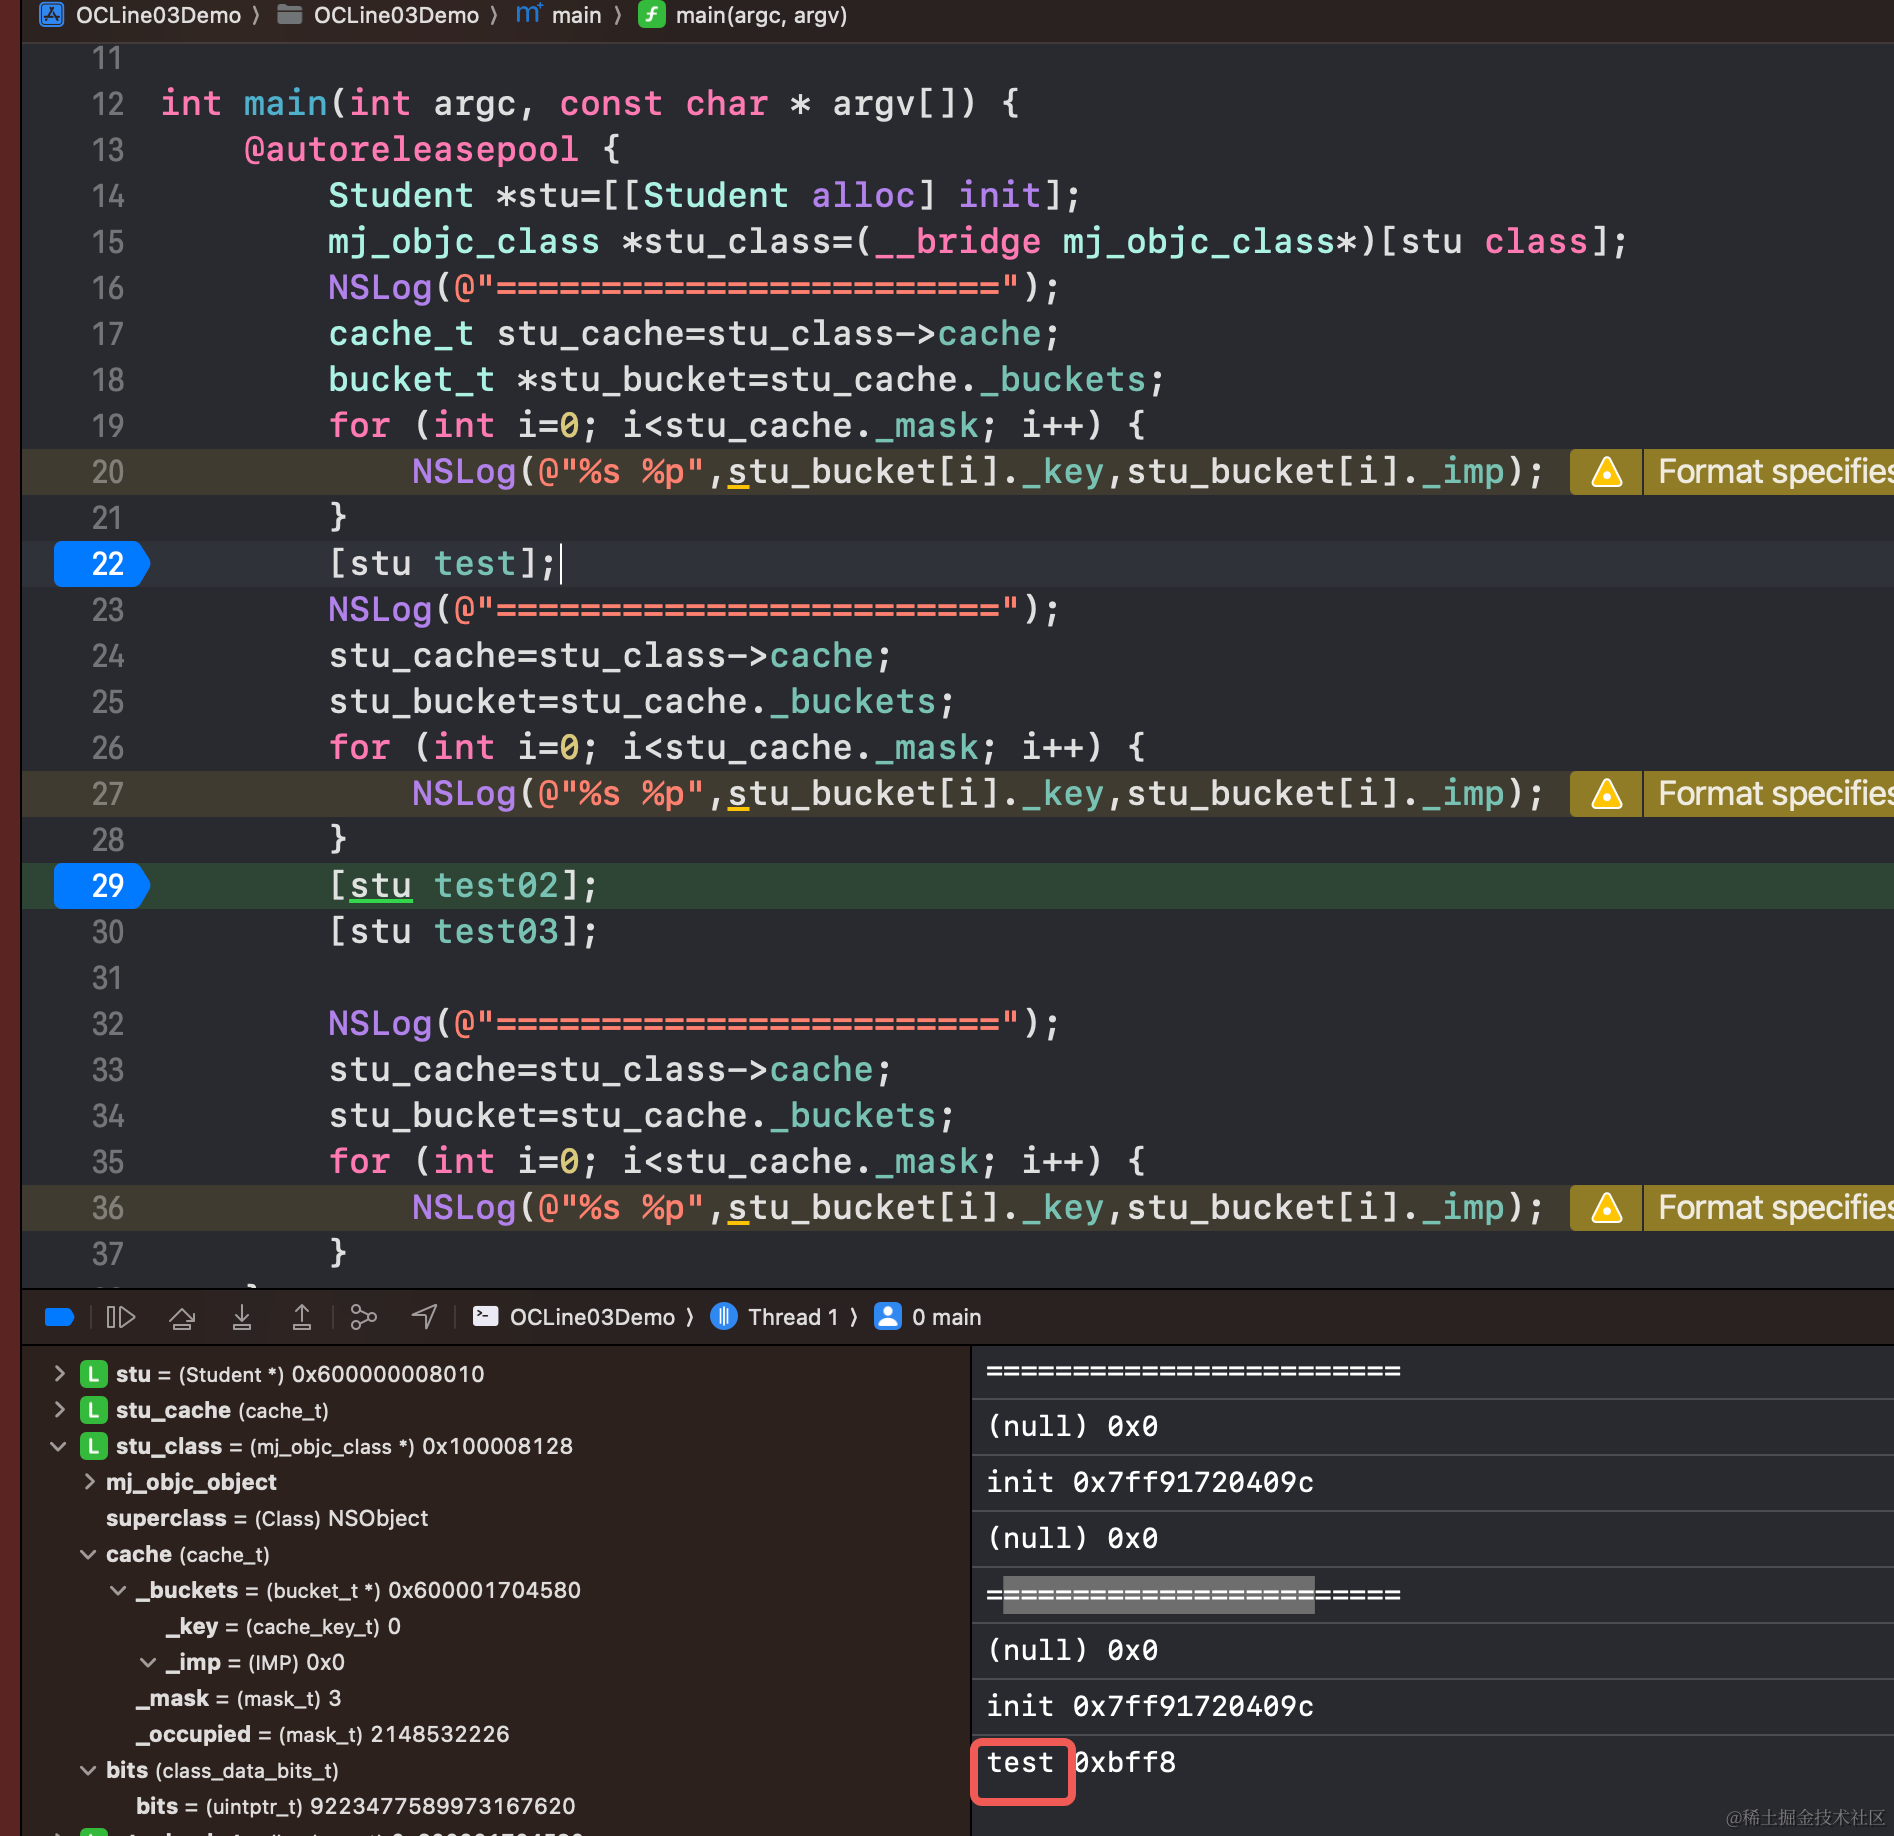This screenshot has width=1894, height=1836.
Task: Click the Step Out debug icon
Action: (x=302, y=1317)
